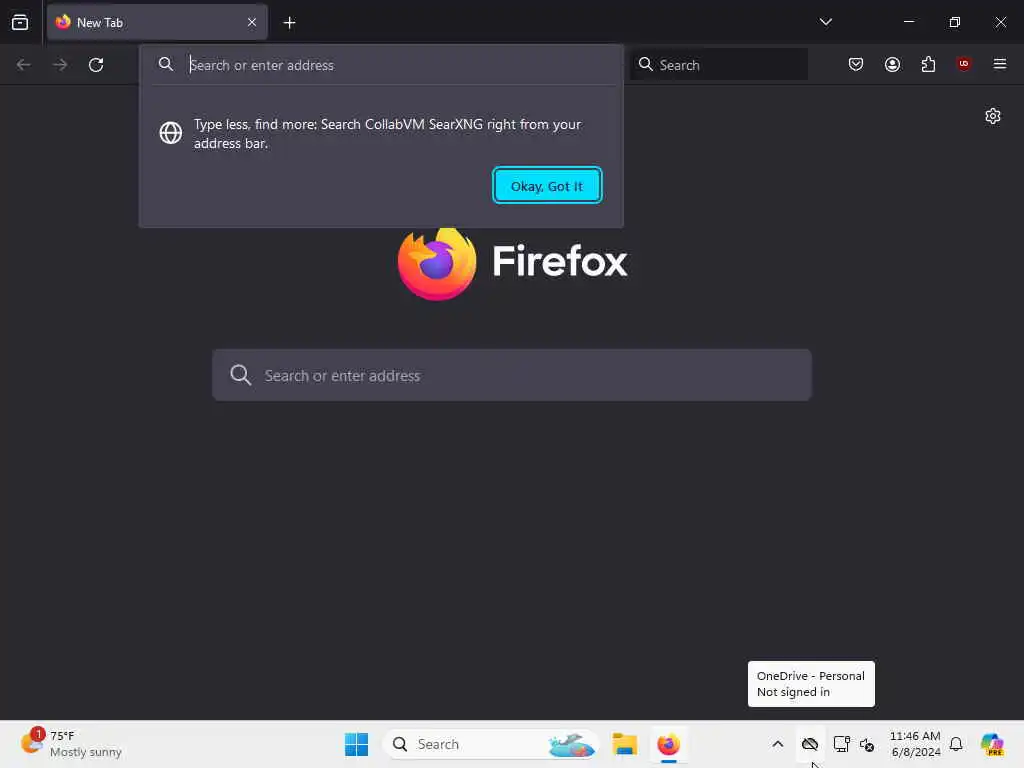1024x768 pixels.
Task: Close the New Tab tab
Action: click(x=252, y=22)
